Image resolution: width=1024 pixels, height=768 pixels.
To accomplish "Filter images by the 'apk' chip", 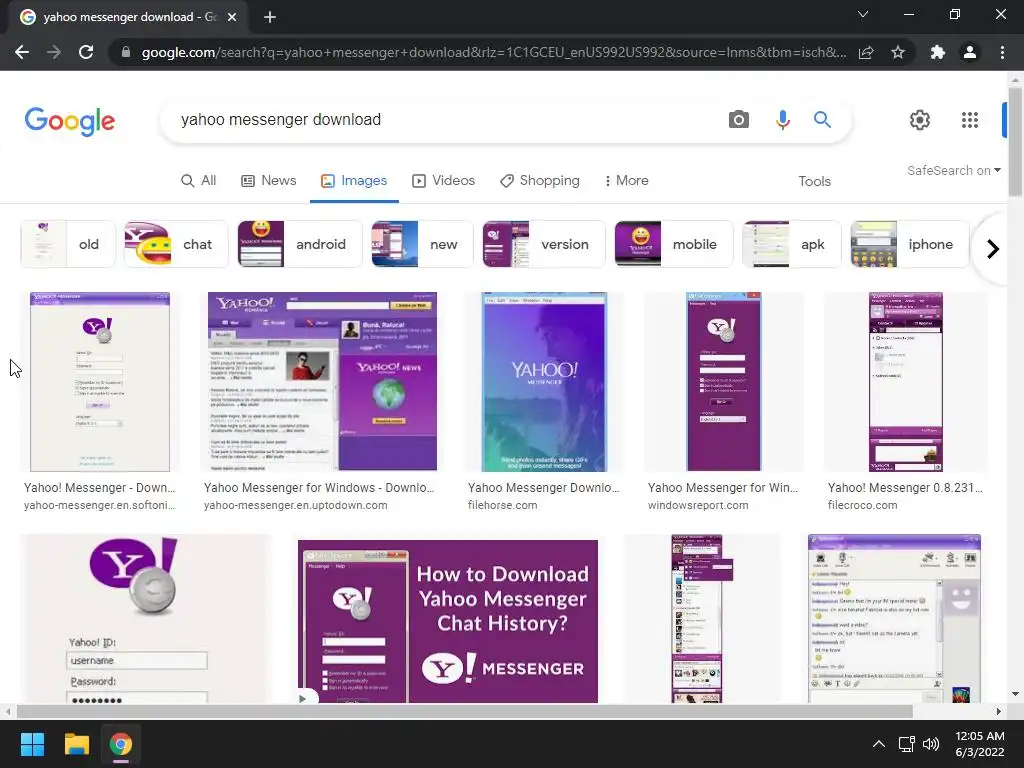I will coord(792,244).
